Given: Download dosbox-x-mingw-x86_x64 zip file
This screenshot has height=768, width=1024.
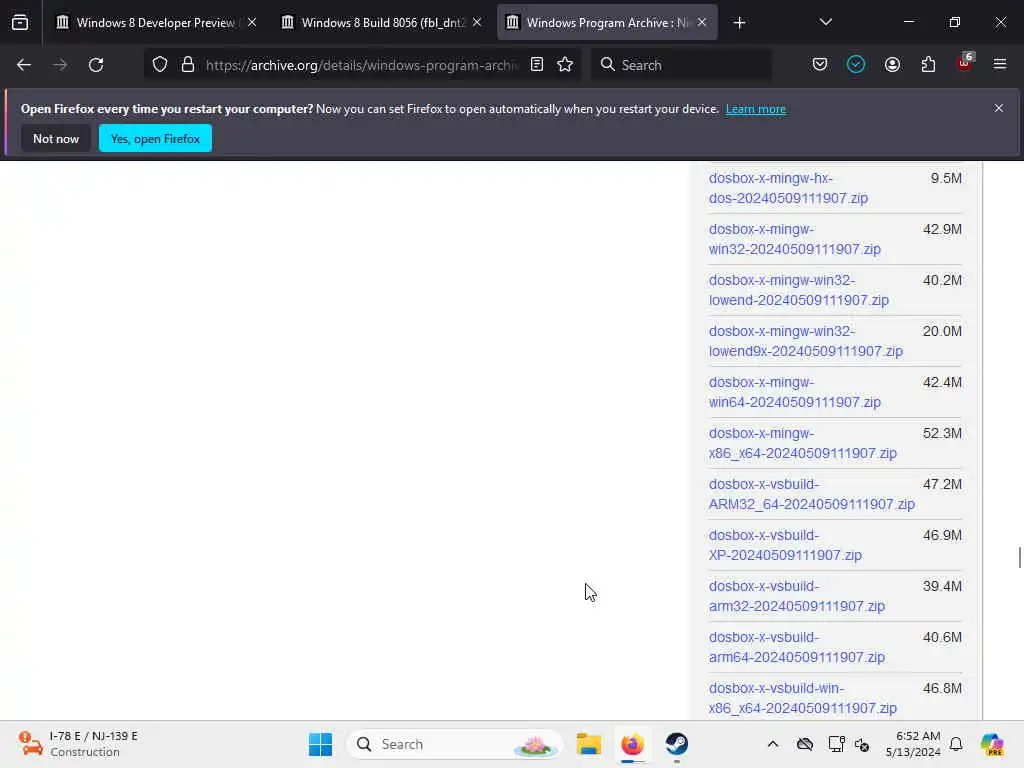Looking at the screenshot, I should [x=803, y=443].
